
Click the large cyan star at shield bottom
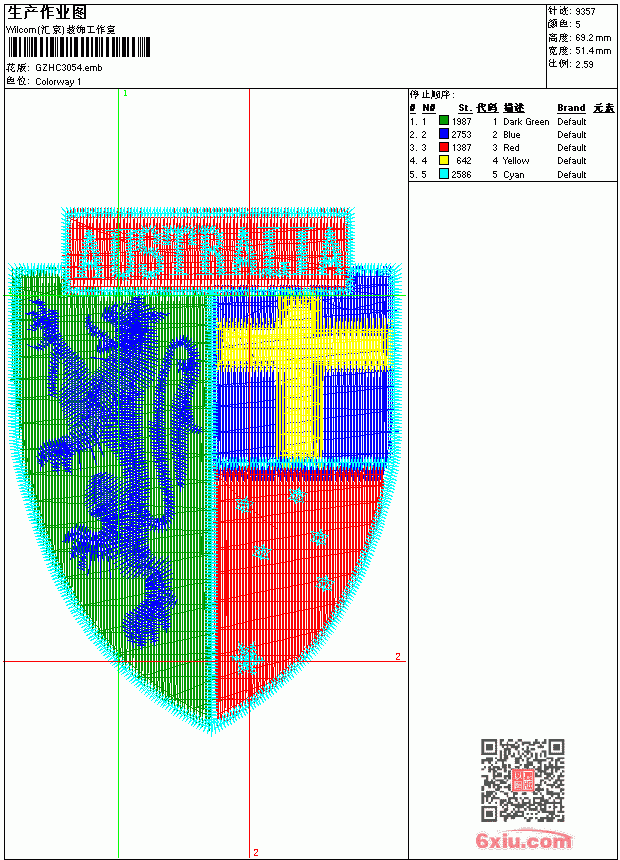246,657
